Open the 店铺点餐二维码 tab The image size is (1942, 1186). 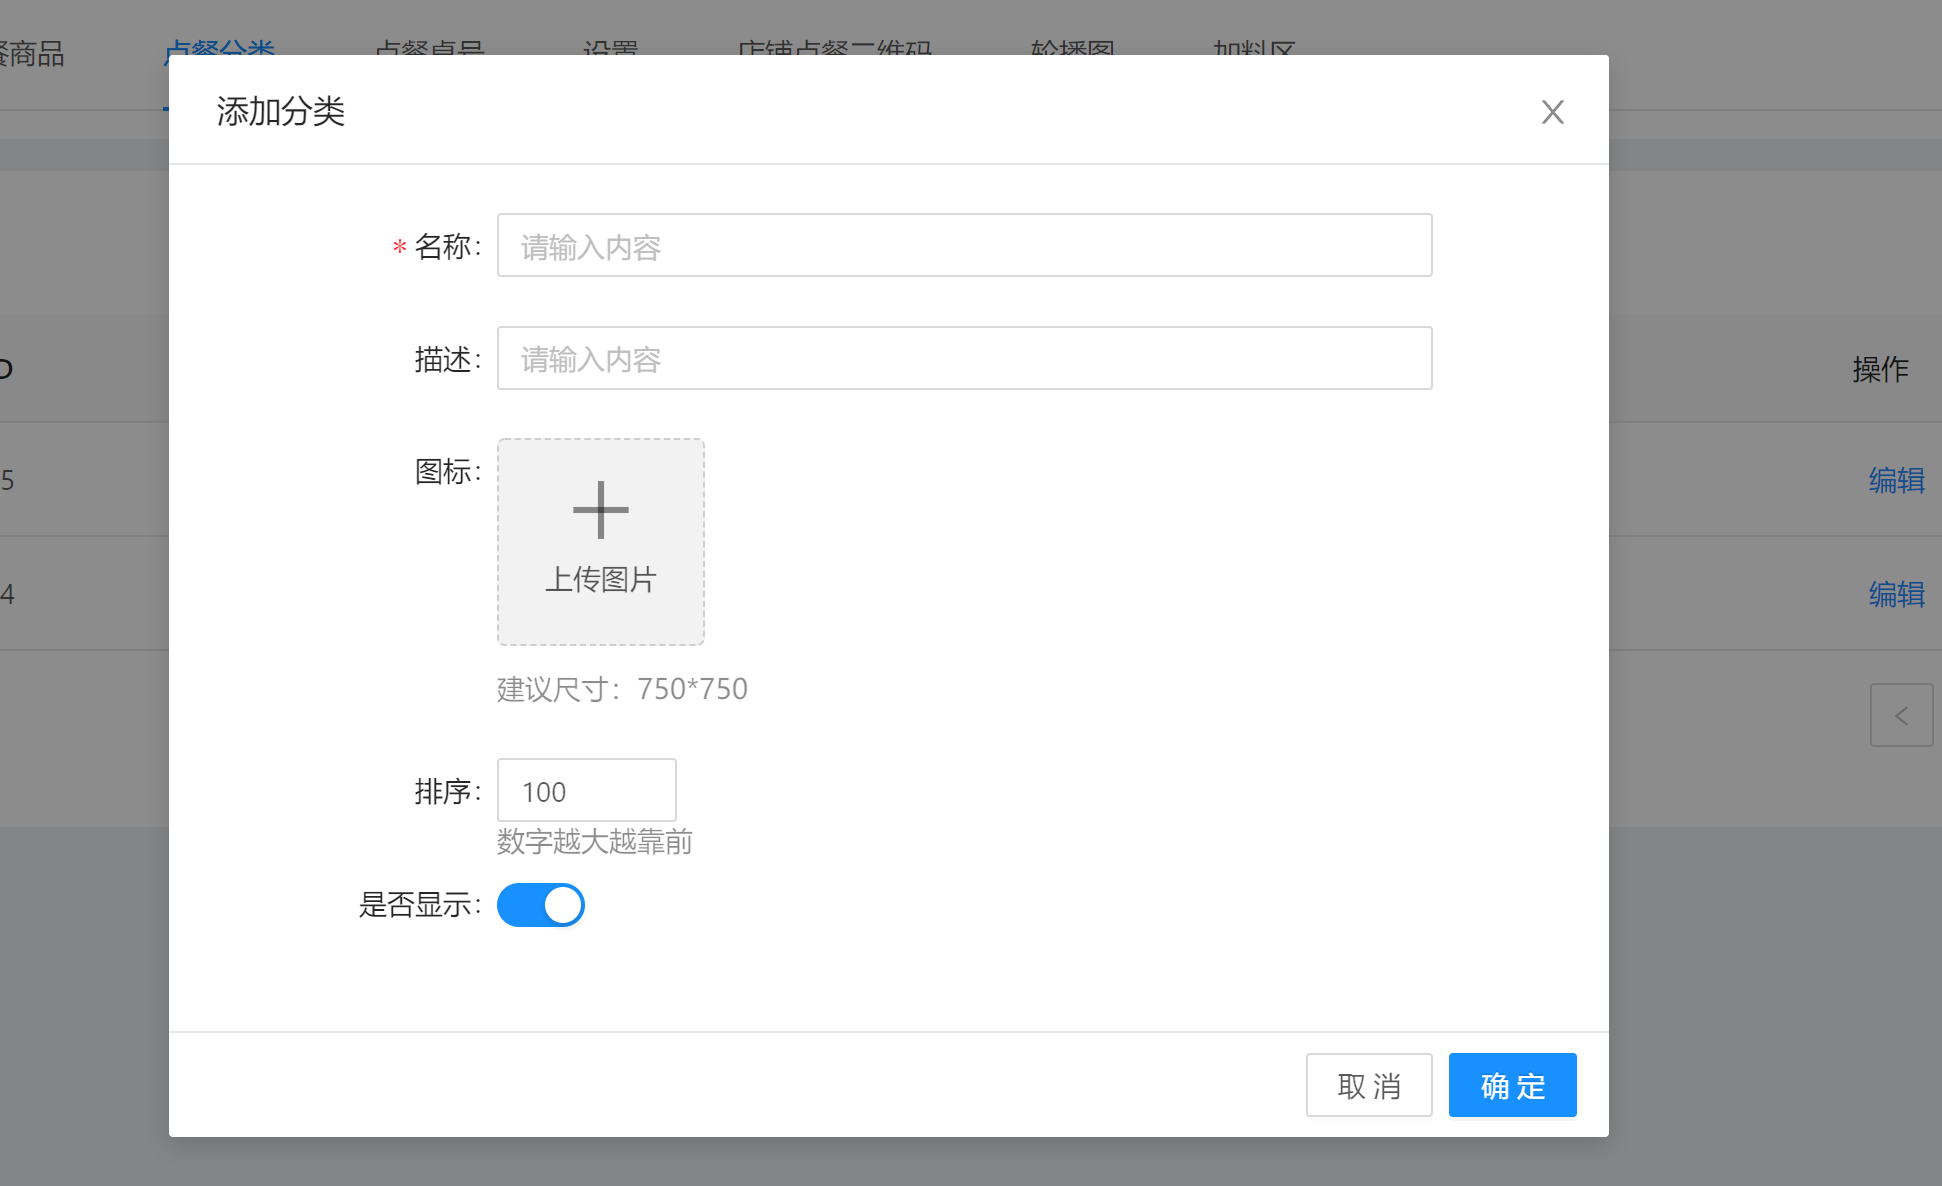(834, 47)
